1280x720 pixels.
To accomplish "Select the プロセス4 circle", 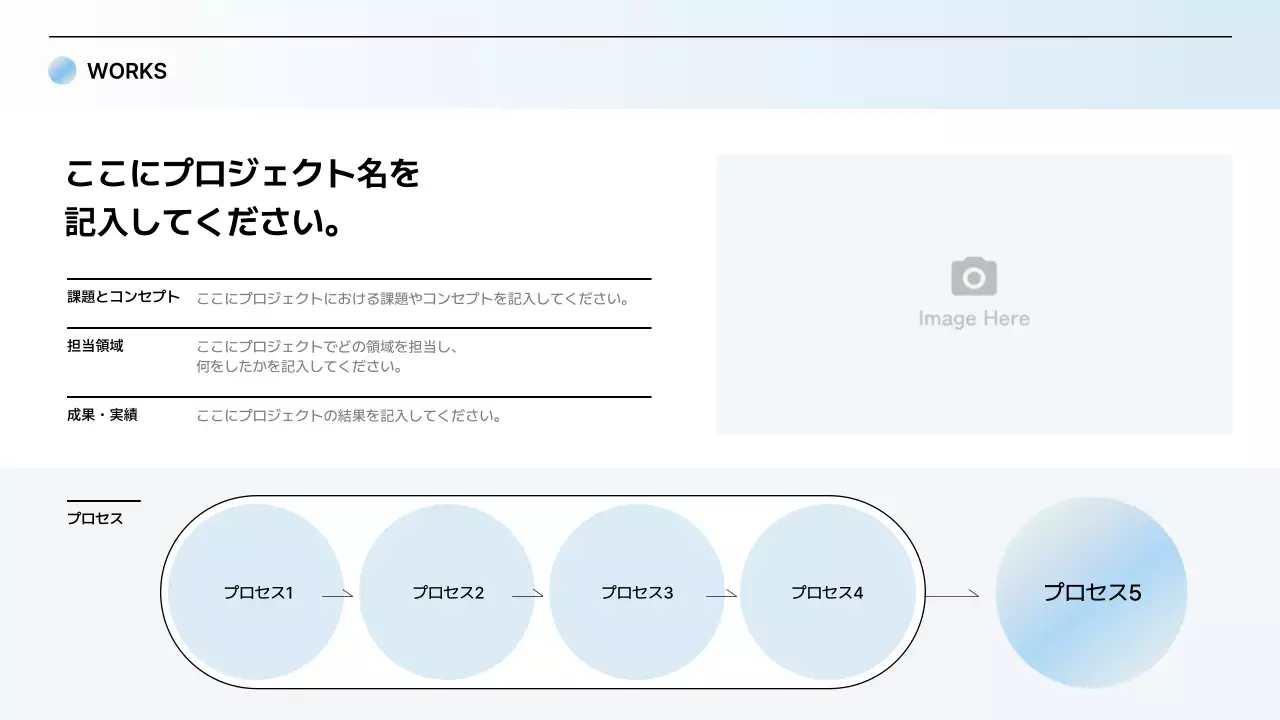I will pyautogui.click(x=828, y=592).
